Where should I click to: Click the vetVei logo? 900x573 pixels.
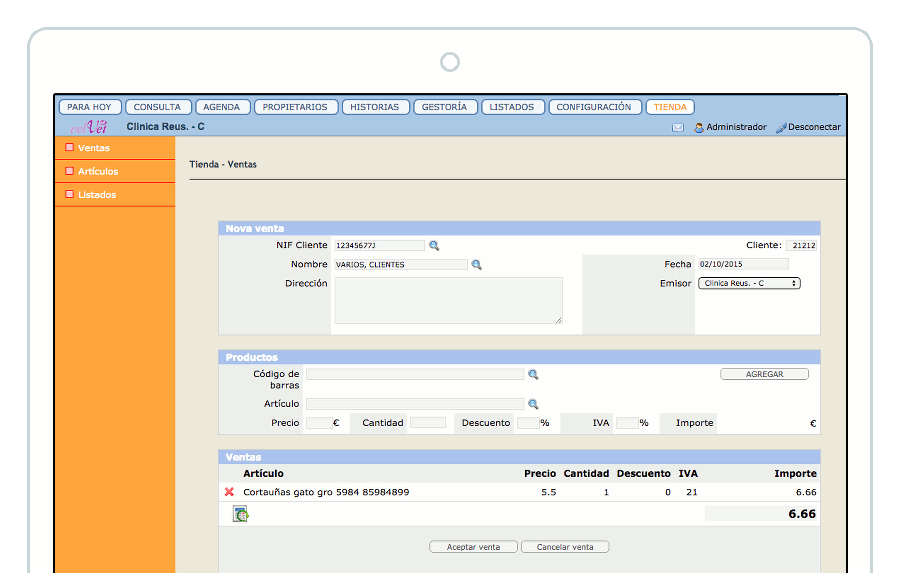tap(88, 127)
